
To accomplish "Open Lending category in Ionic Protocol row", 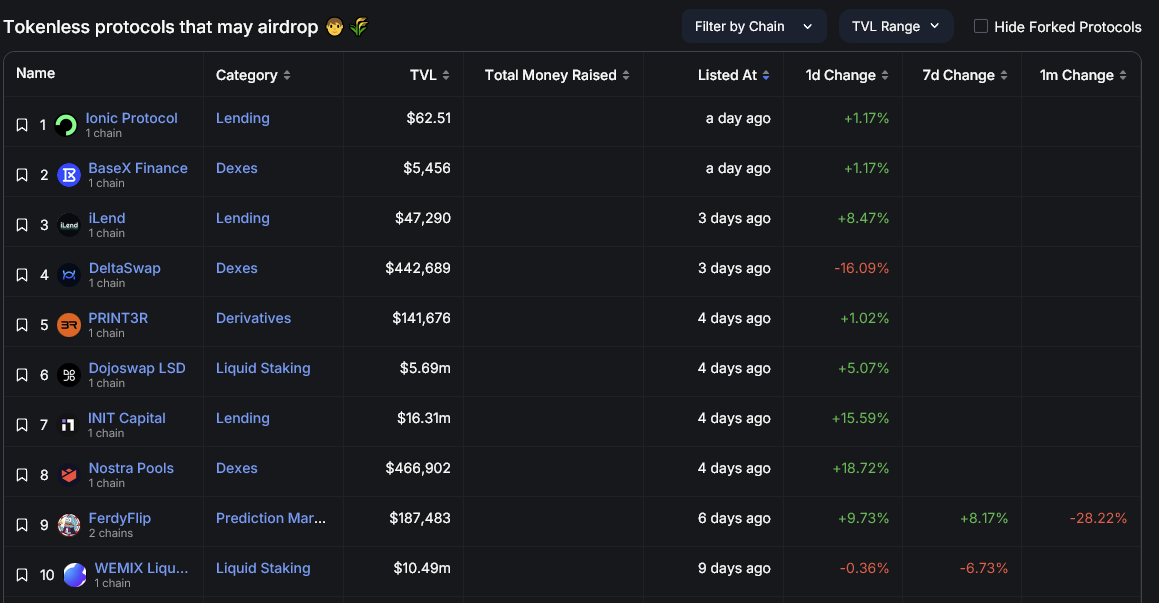I will point(242,118).
